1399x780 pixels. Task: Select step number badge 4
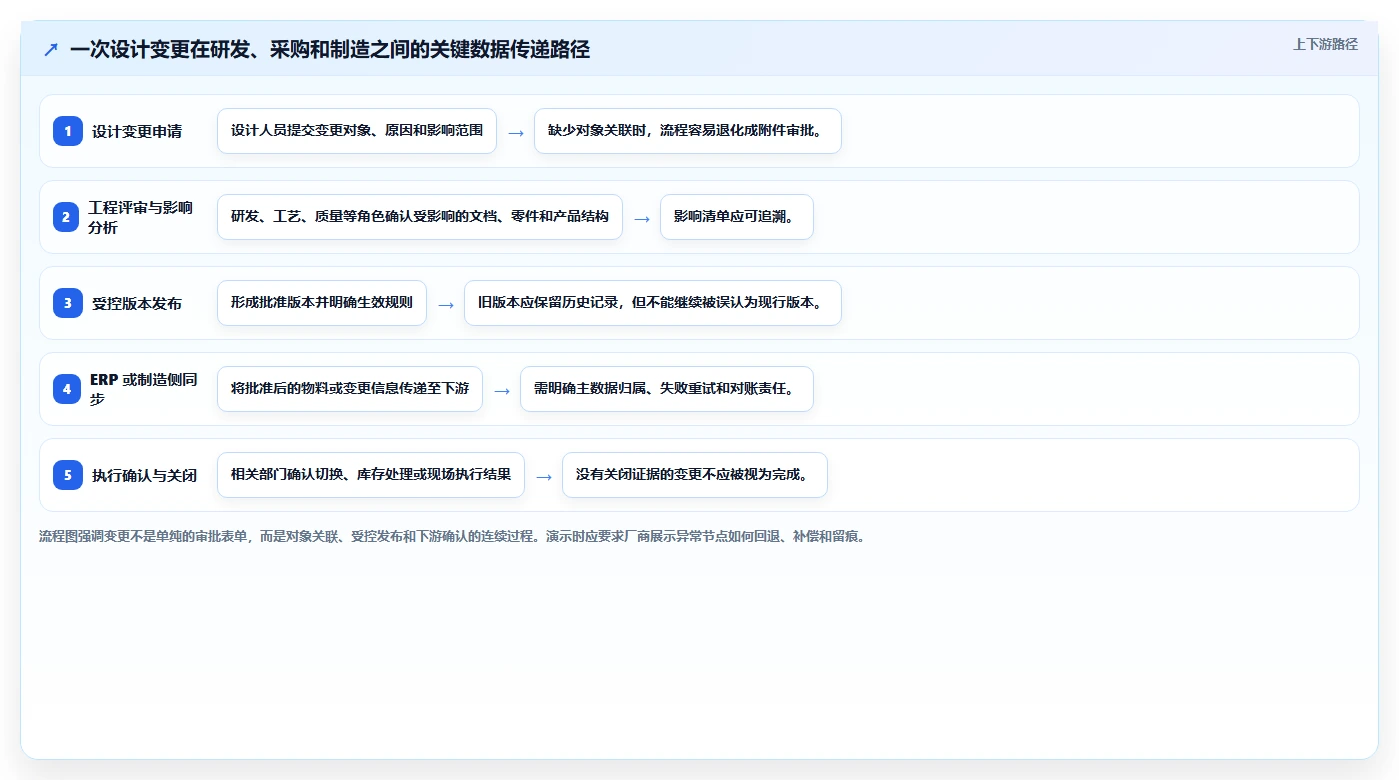coord(68,389)
